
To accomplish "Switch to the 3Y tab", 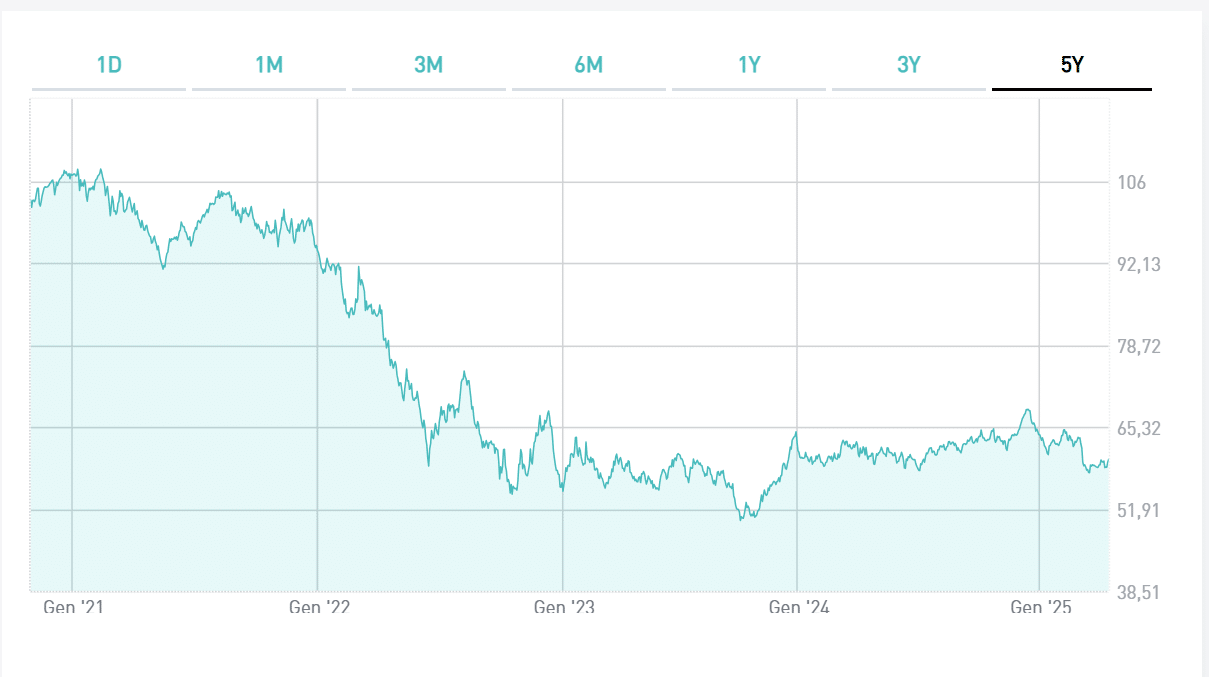I will (908, 66).
